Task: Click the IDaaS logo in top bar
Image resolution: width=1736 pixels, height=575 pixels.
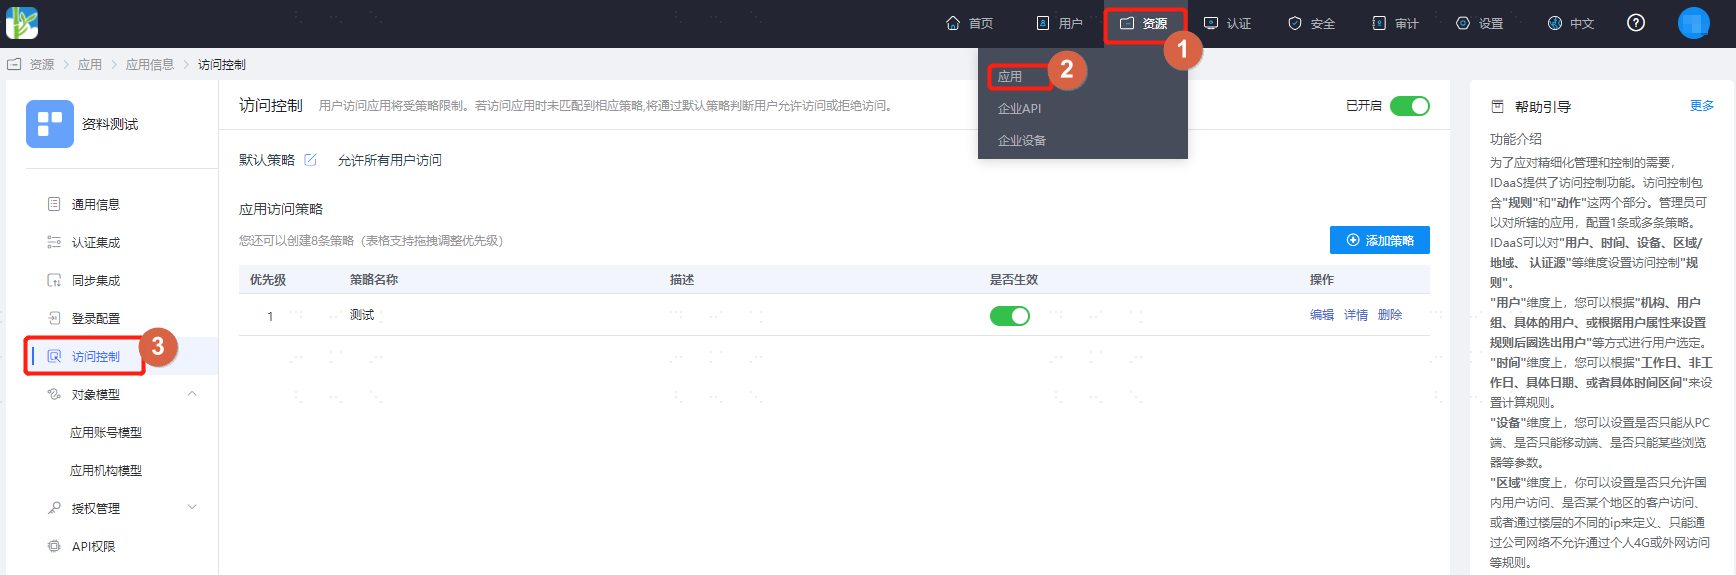Action: pyautogui.click(x=22, y=23)
